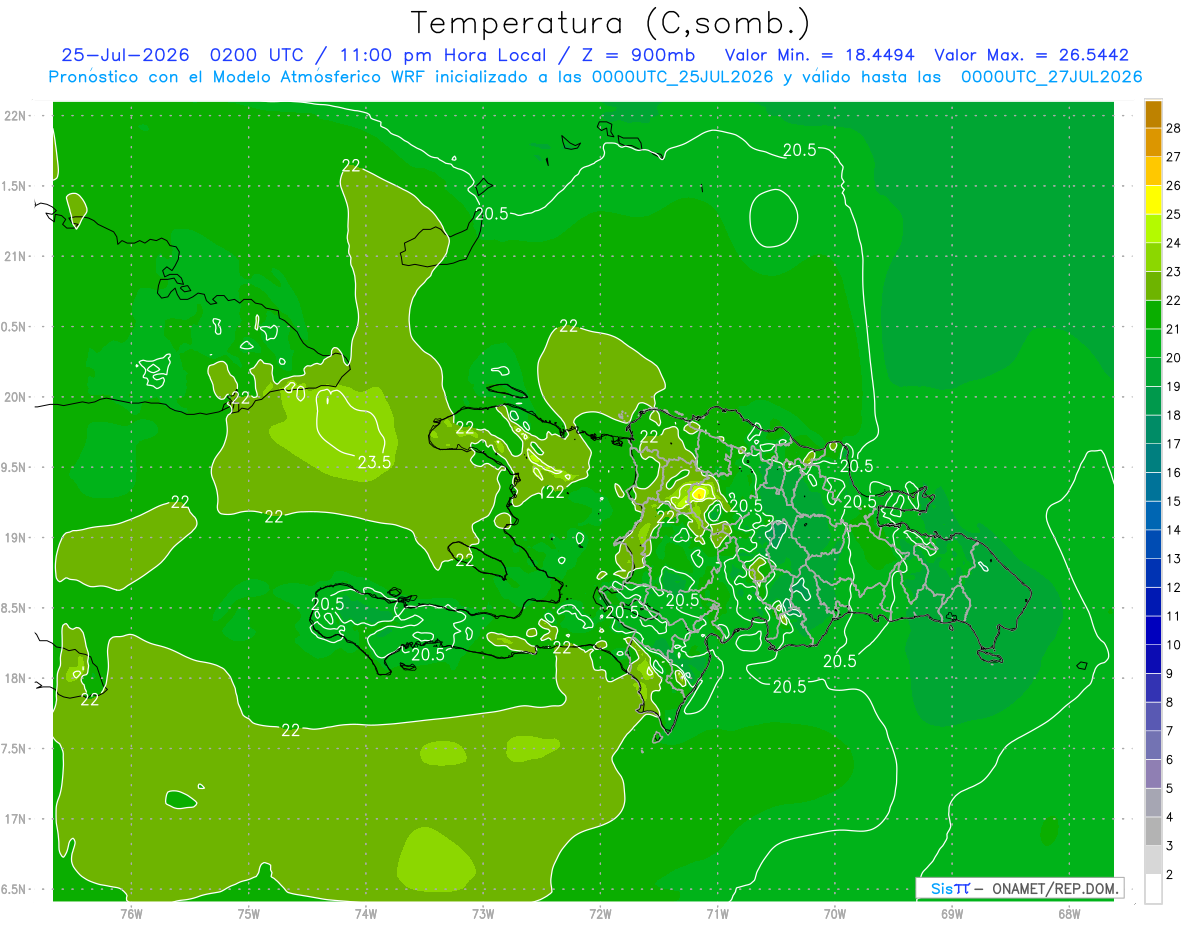
Task: Click the '21N' latitude axis label
Action: pyautogui.click(x=14, y=256)
